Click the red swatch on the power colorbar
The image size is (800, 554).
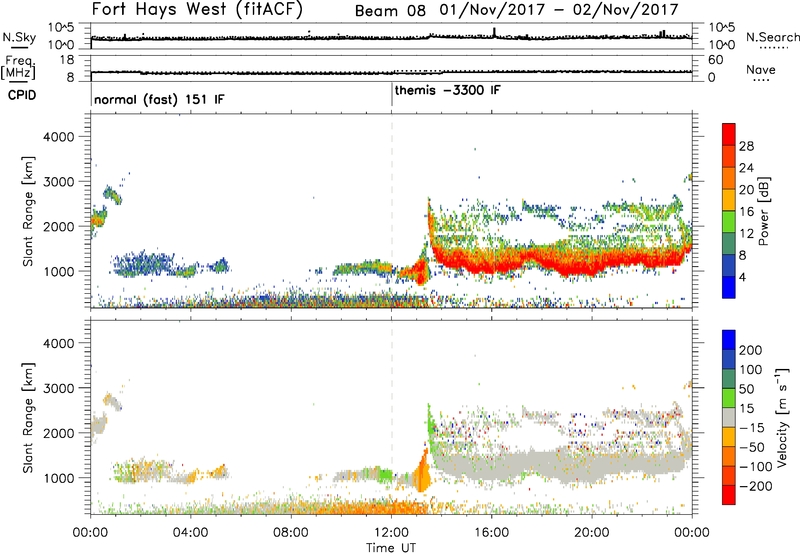pos(729,134)
